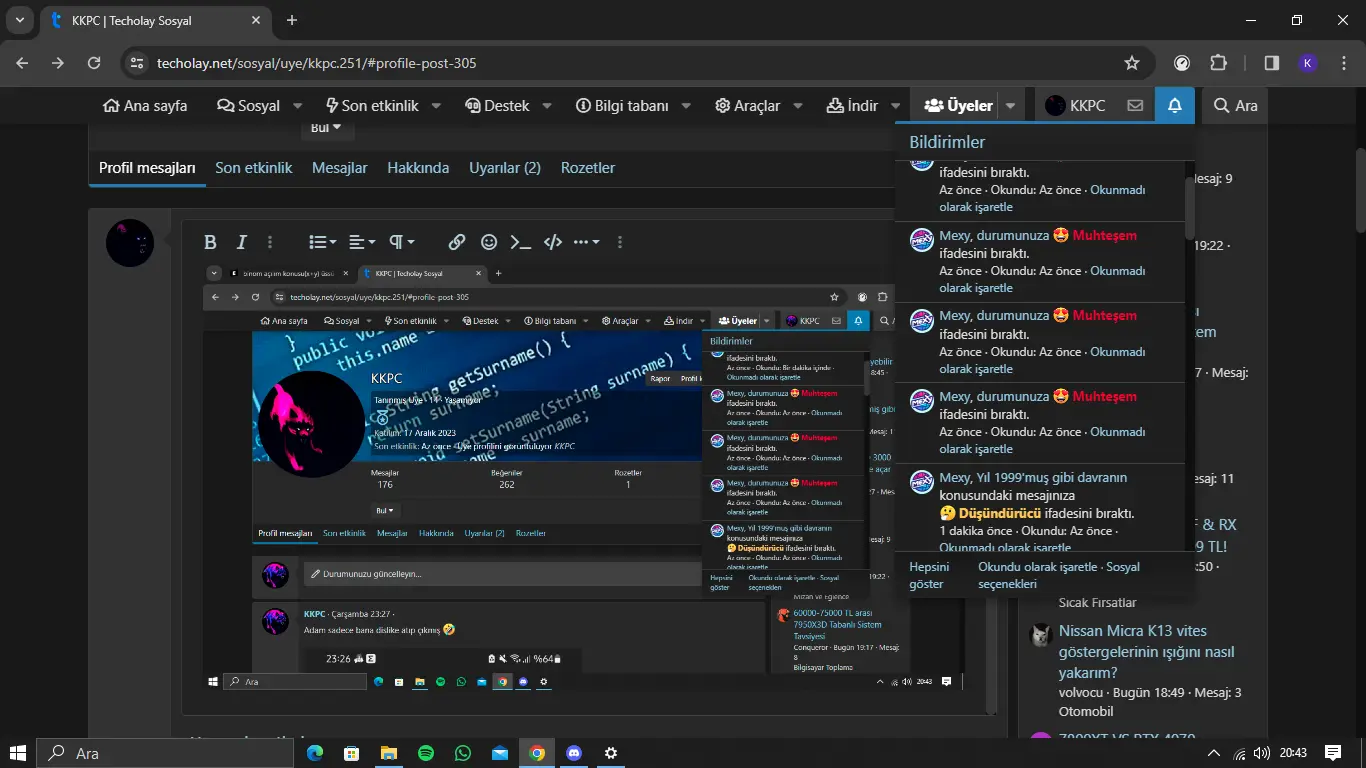Viewport: 1366px width, 768px height.
Task: Insert a link from the editor toolbar
Action: tap(457, 242)
